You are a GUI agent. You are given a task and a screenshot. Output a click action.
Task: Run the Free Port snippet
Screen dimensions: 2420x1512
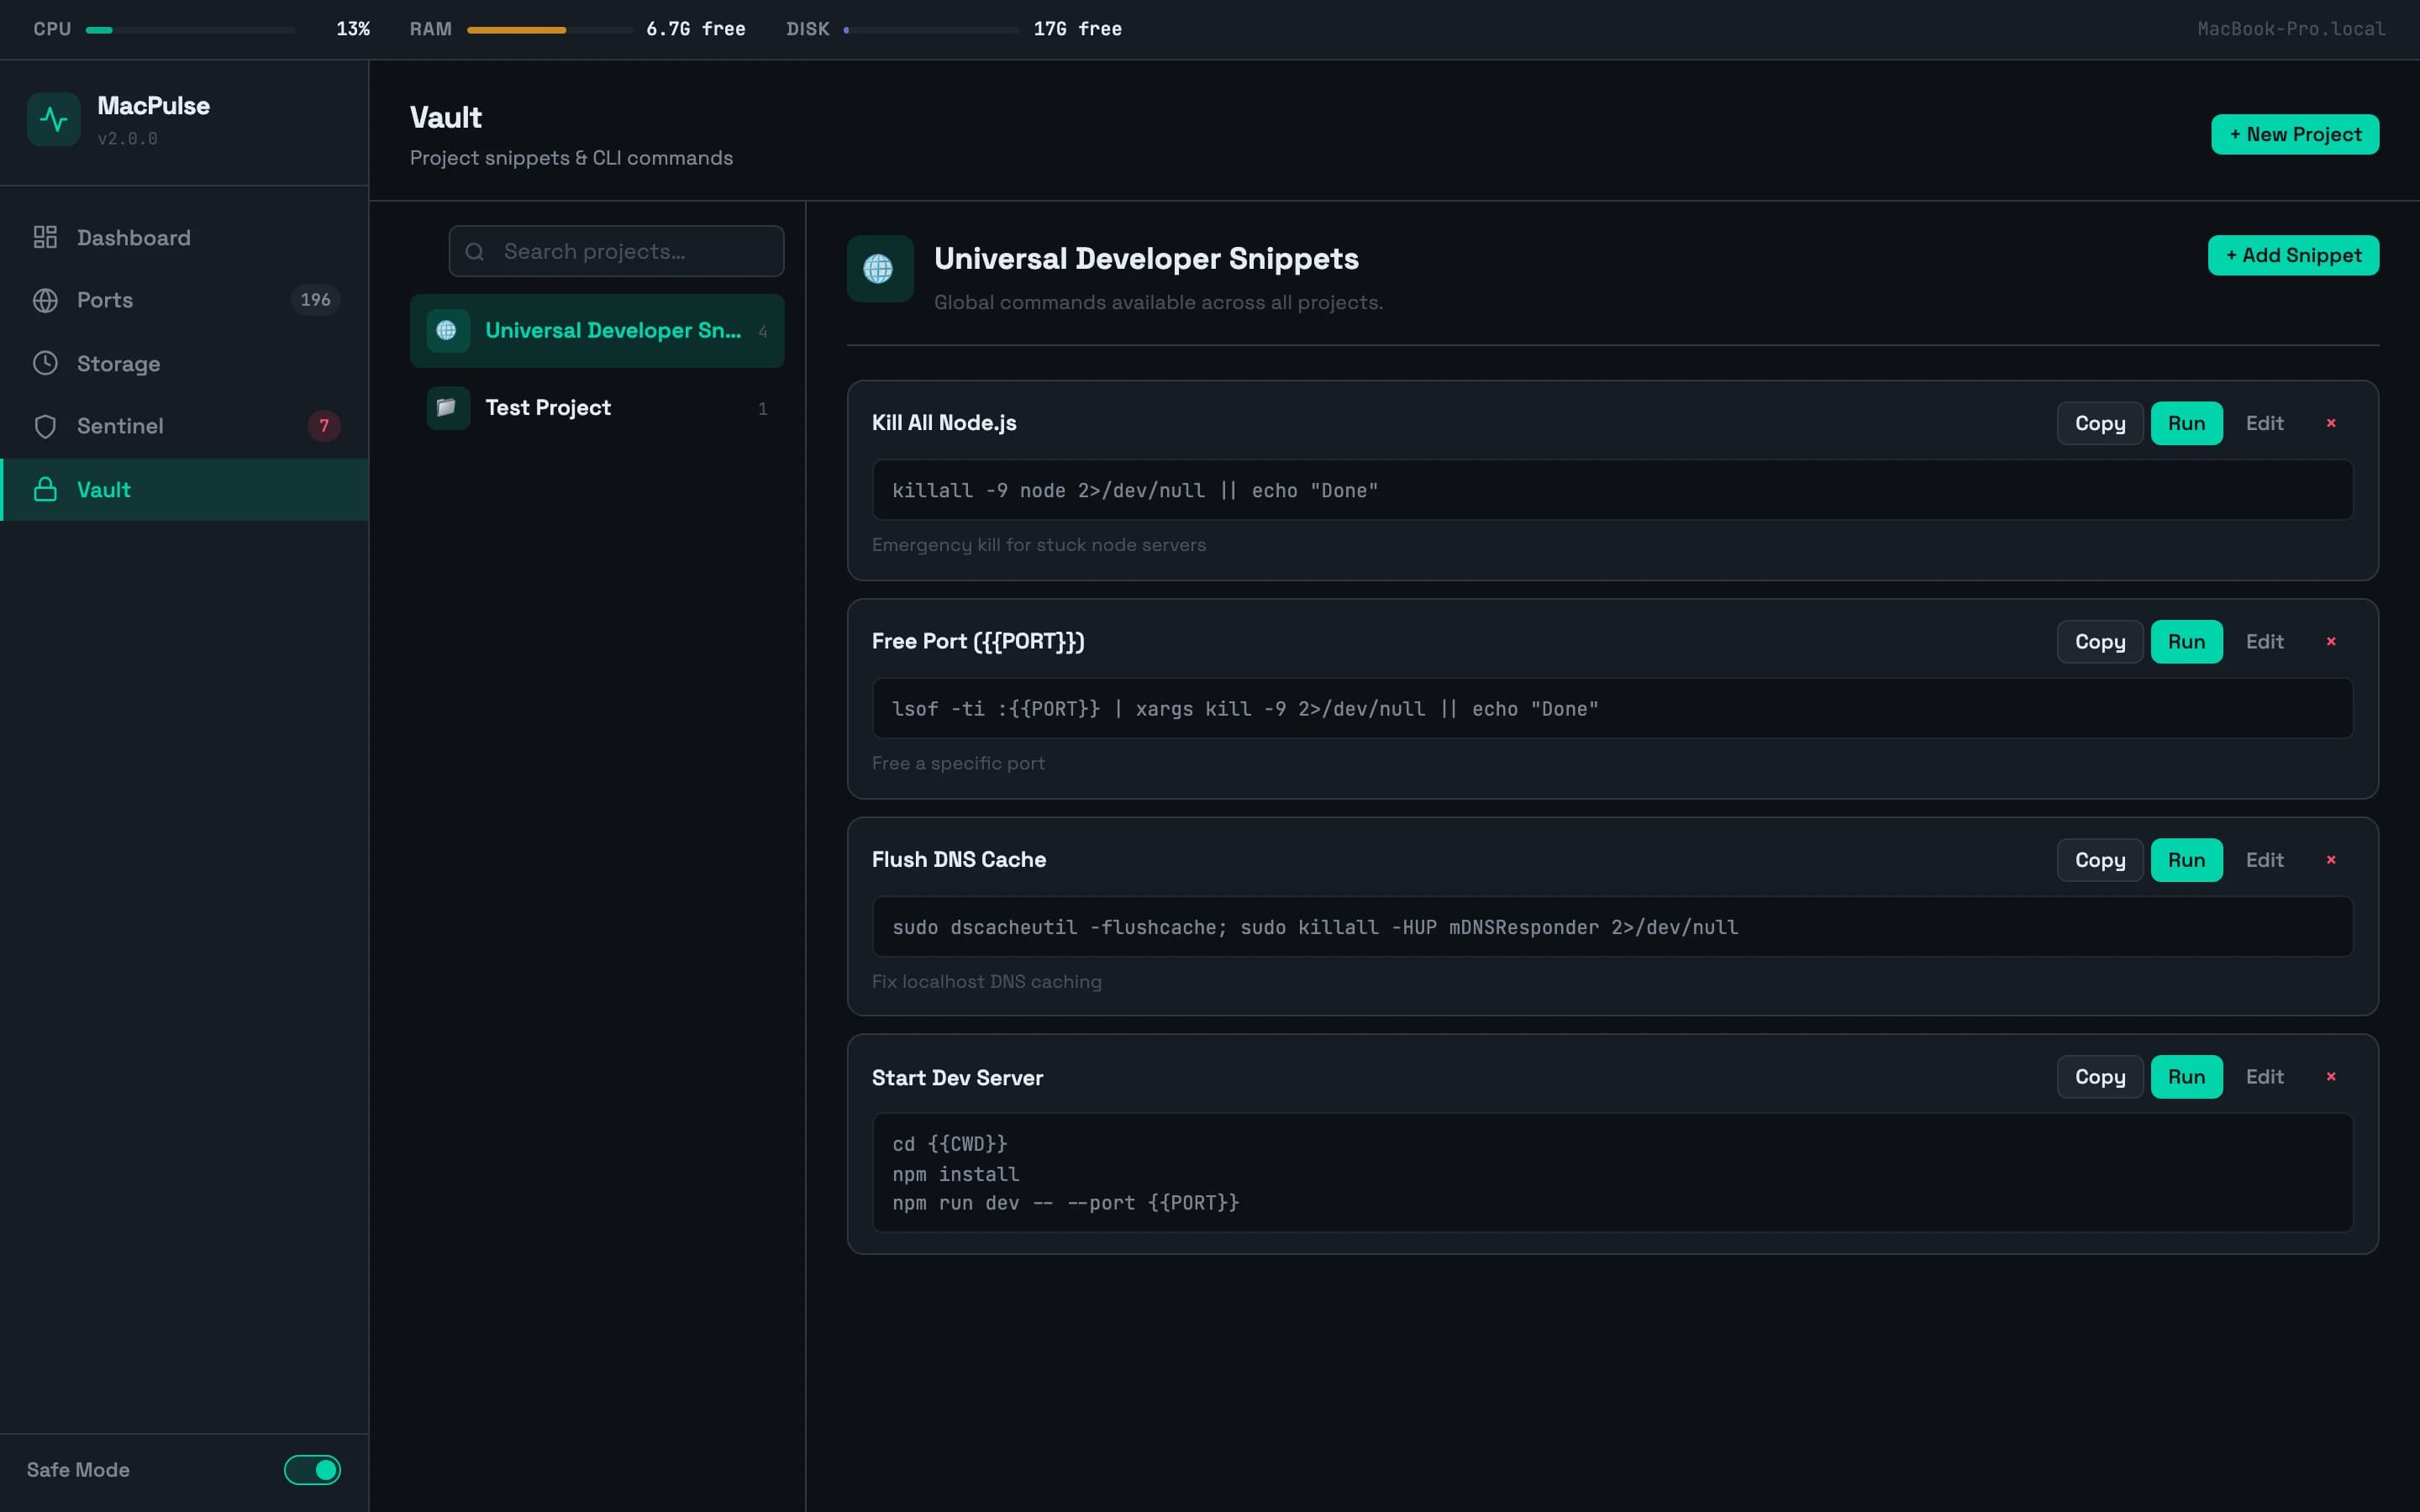2186,641
